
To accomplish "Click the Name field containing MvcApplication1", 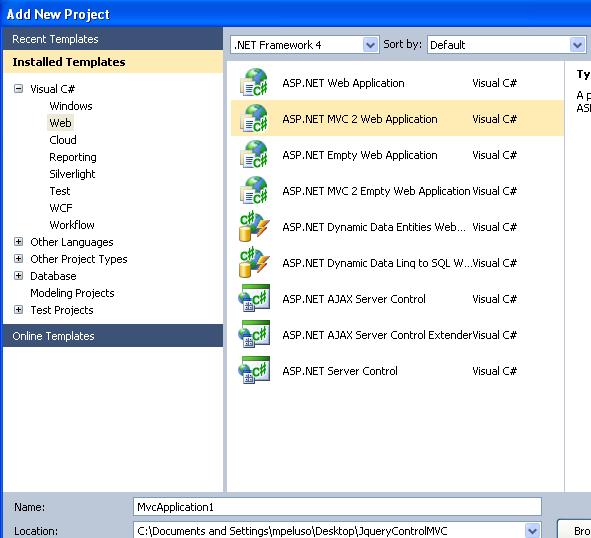I will click(337, 507).
